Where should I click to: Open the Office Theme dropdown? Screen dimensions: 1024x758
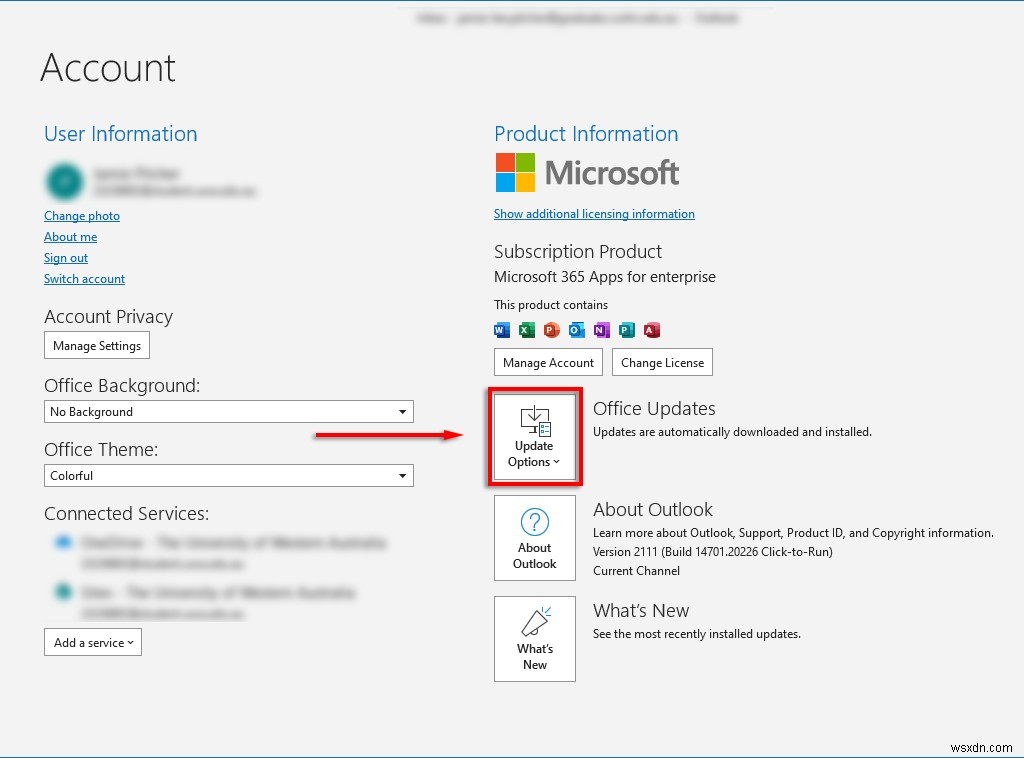(x=404, y=475)
